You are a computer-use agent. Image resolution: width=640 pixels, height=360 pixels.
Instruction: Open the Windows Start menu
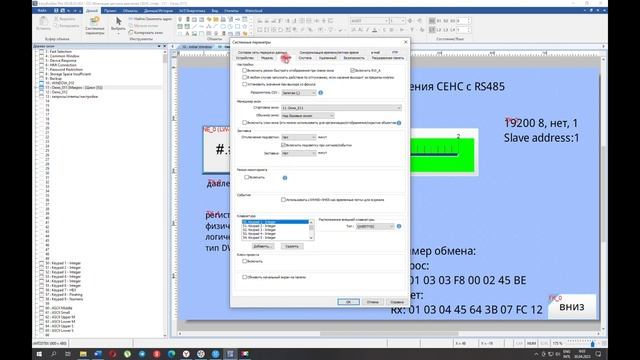click(39, 354)
